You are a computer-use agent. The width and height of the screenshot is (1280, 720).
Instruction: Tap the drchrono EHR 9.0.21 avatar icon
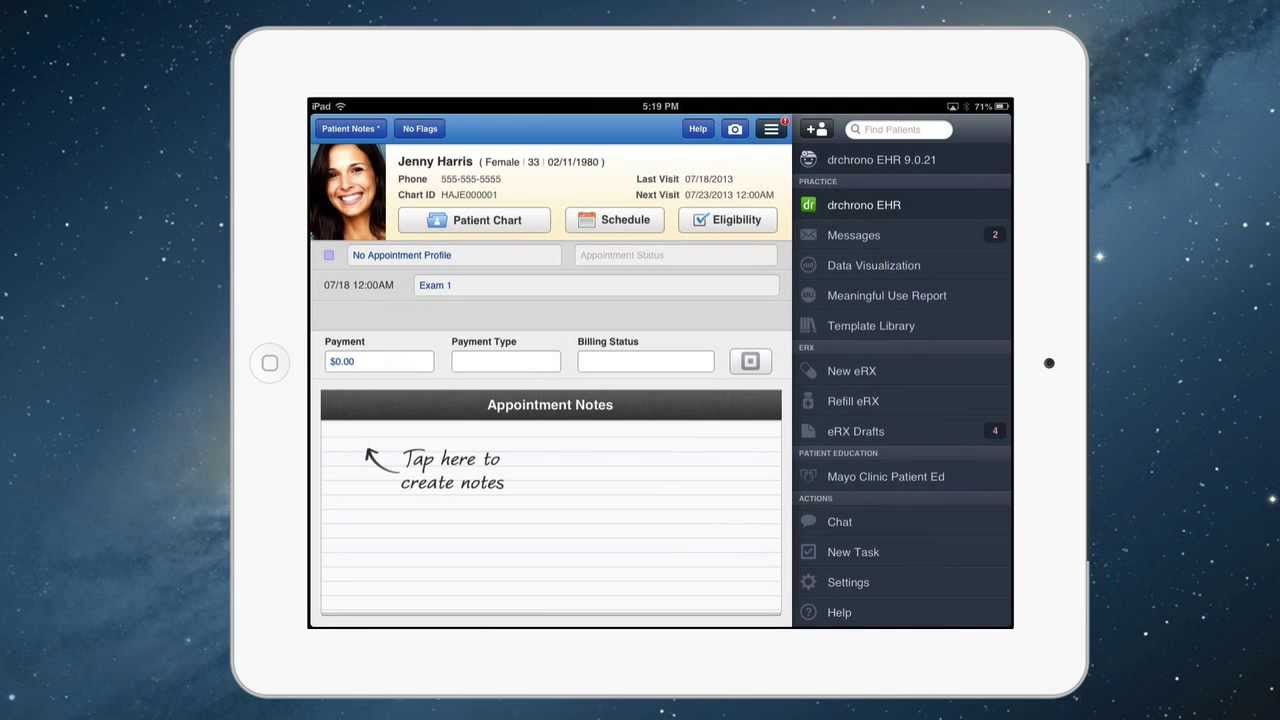click(808, 160)
